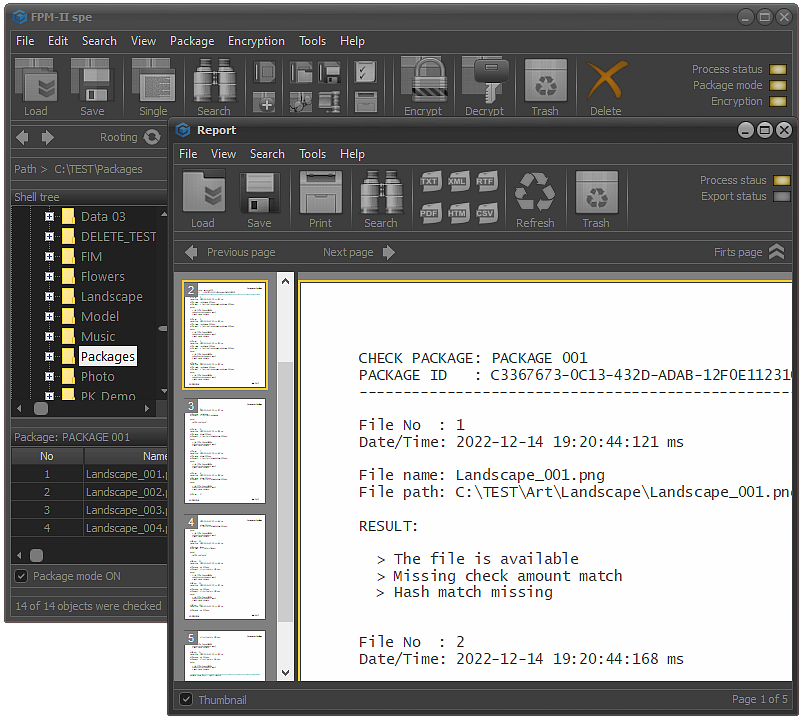
Task: Export report as XML
Action: pyautogui.click(x=457, y=182)
